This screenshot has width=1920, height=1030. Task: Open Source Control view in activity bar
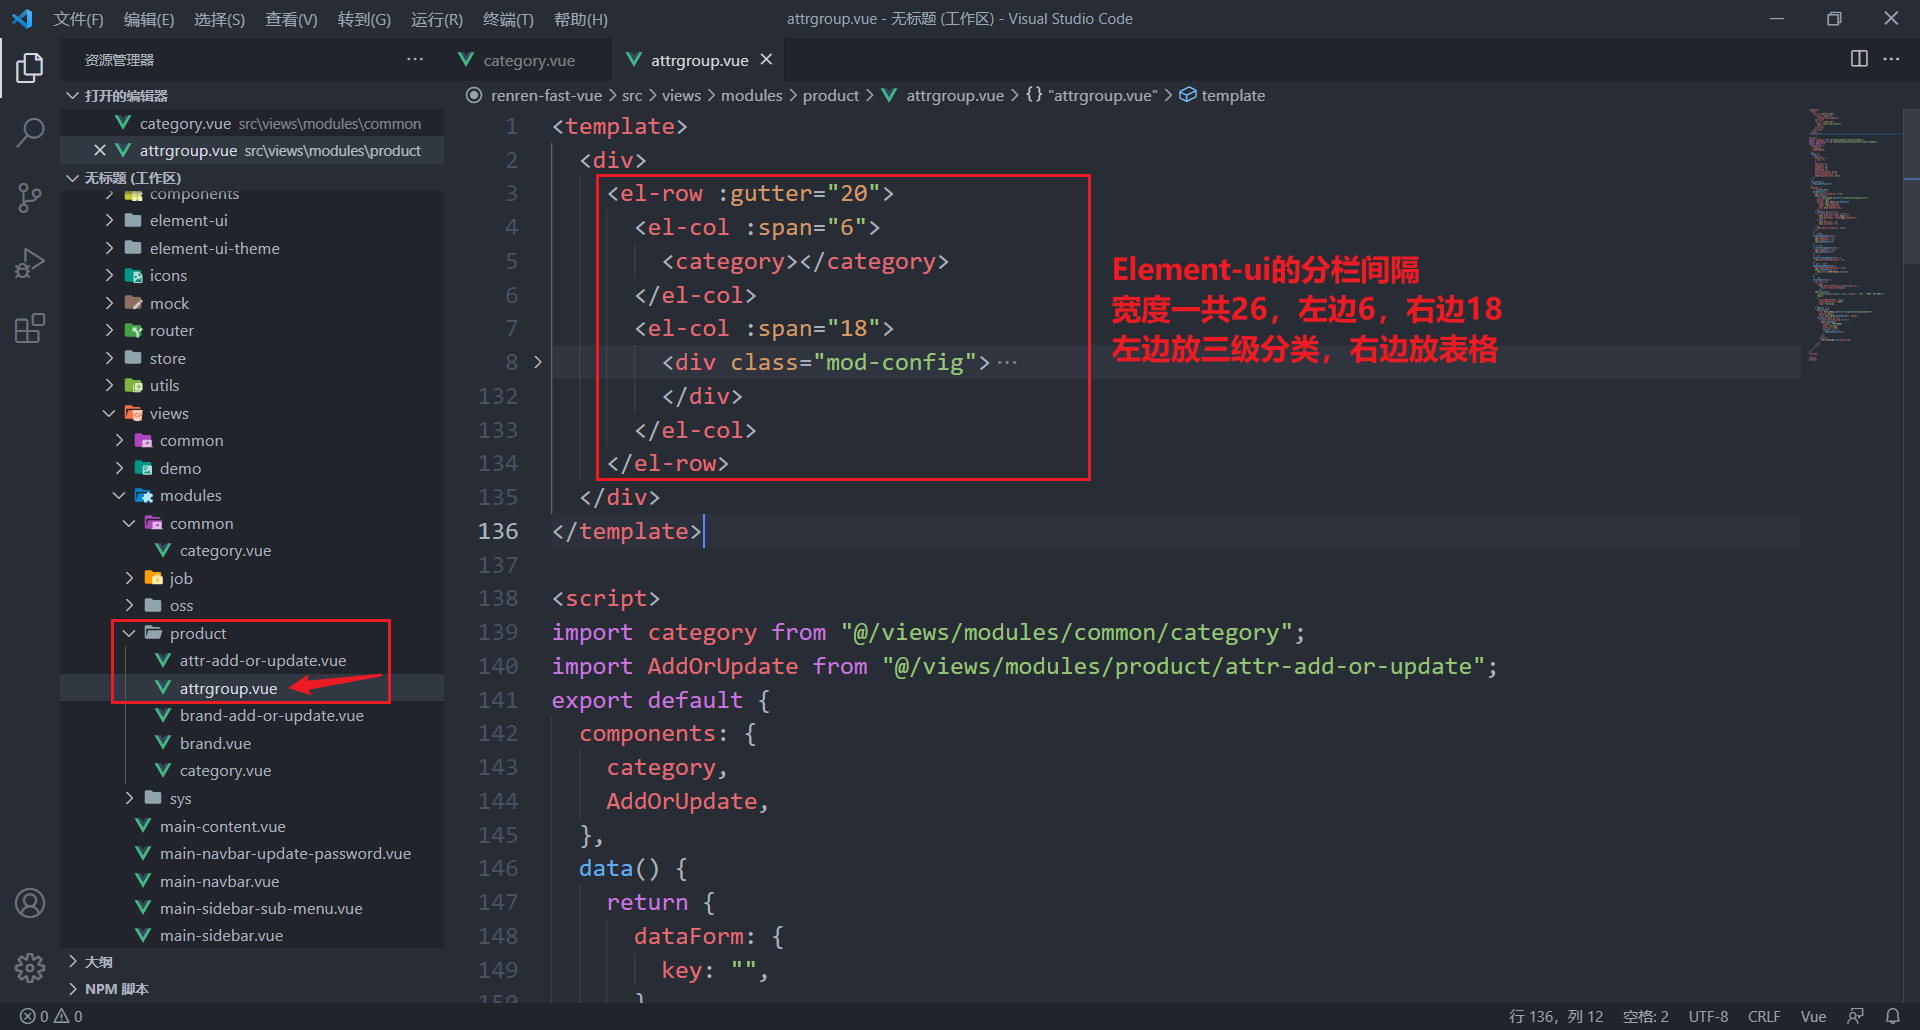pos(30,197)
